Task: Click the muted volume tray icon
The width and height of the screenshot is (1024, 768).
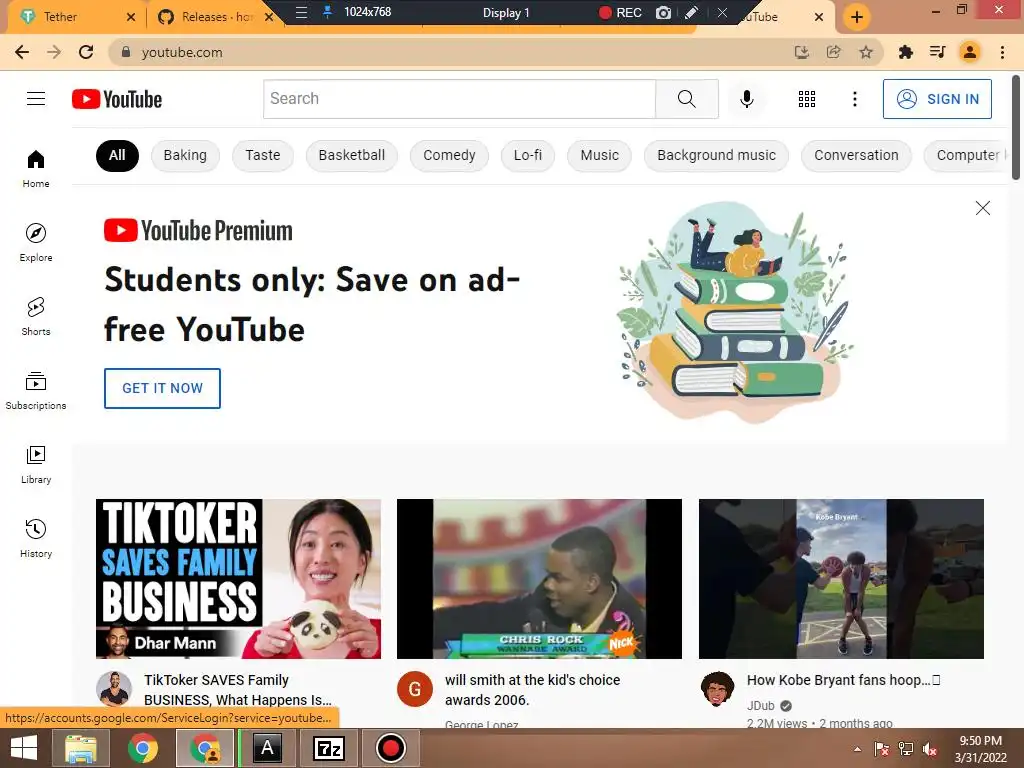Action: click(x=929, y=749)
